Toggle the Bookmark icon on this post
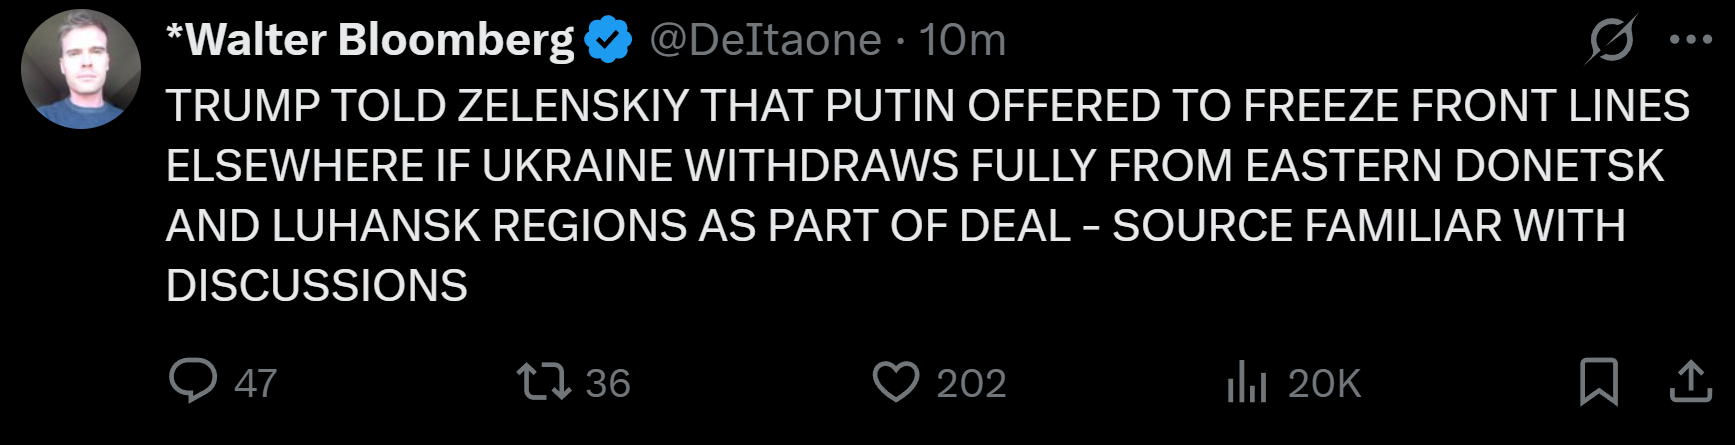The height and width of the screenshot is (445, 1735). [1598, 382]
